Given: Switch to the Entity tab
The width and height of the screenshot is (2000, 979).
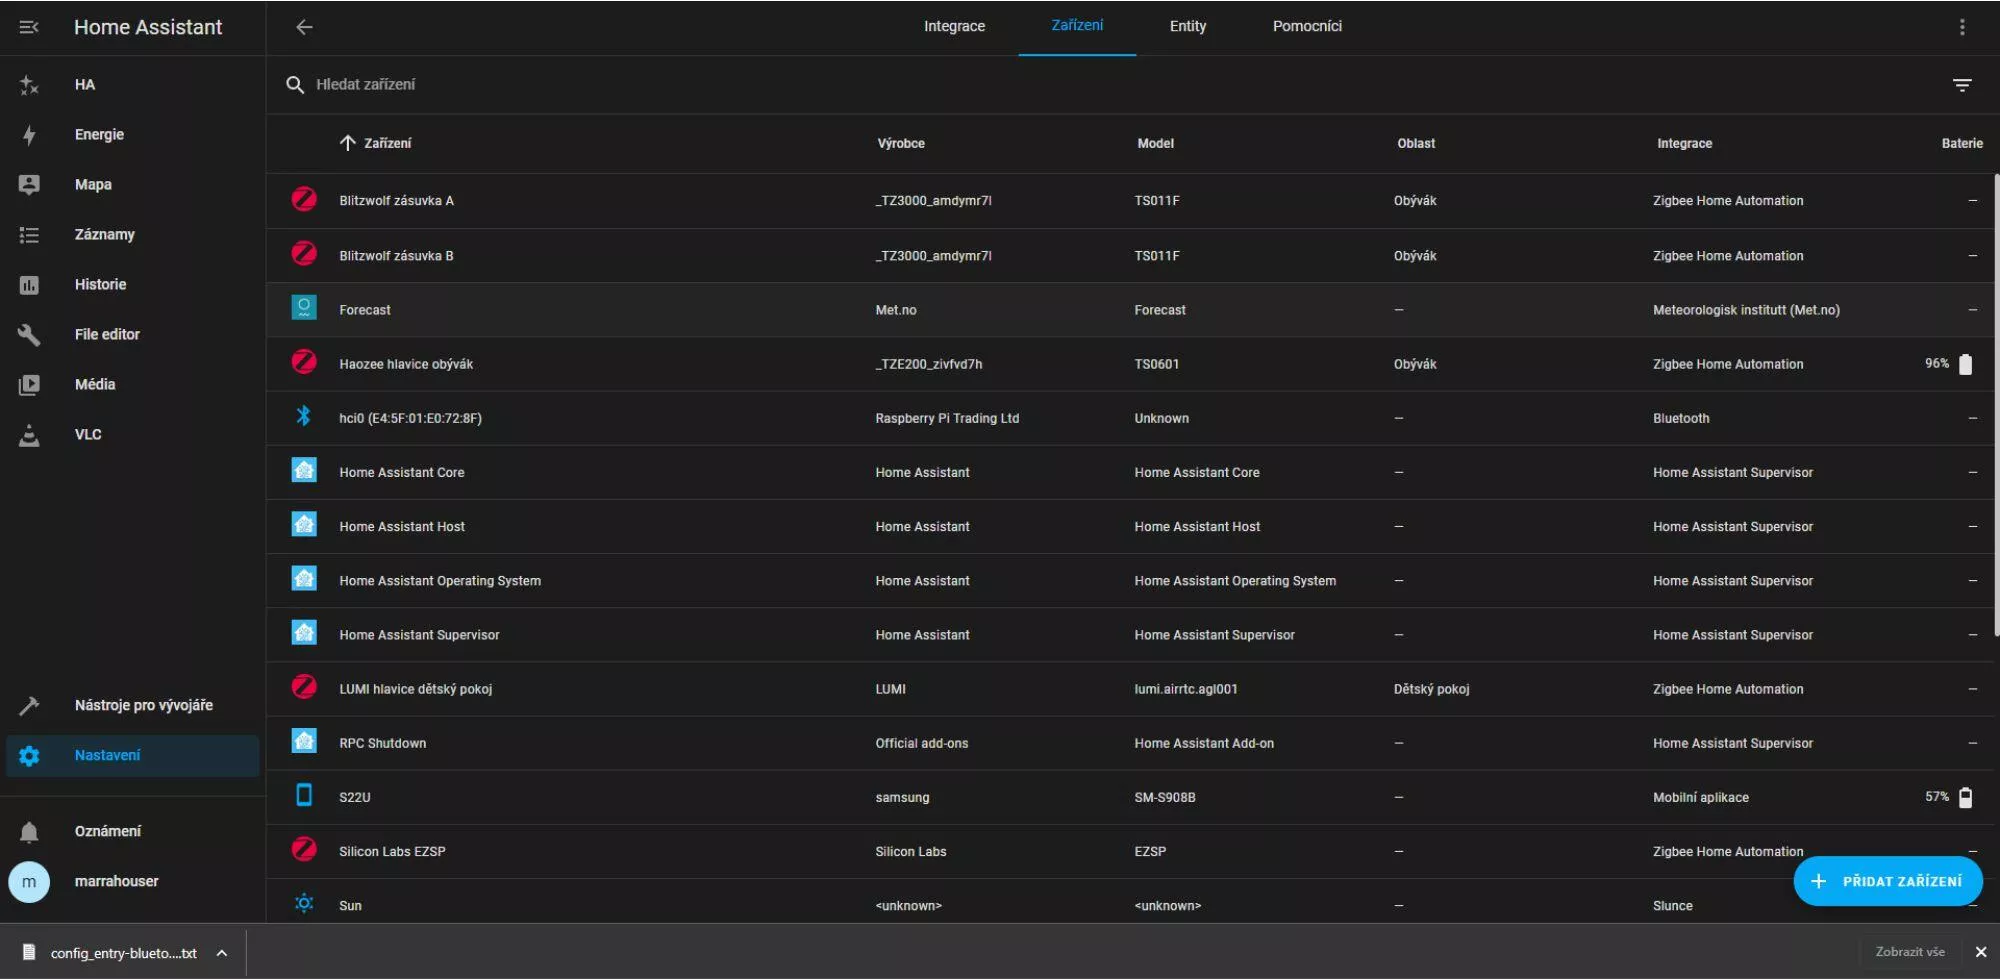Looking at the screenshot, I should pos(1188,27).
